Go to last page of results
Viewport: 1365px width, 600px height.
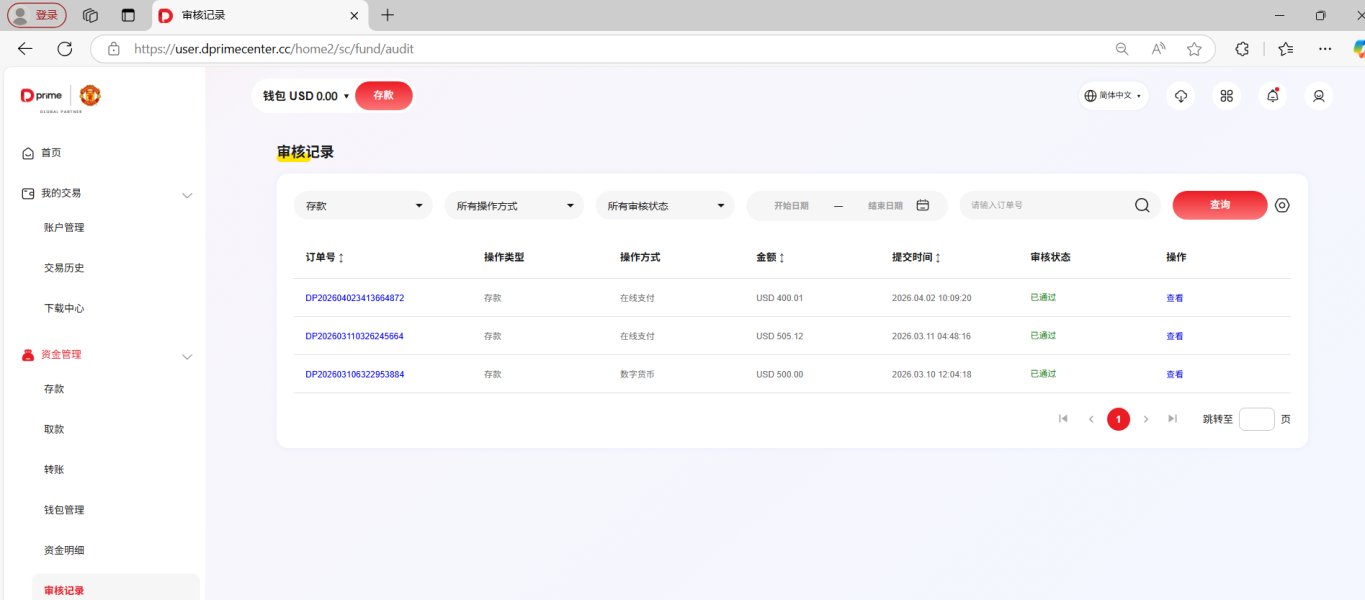[x=1173, y=419]
